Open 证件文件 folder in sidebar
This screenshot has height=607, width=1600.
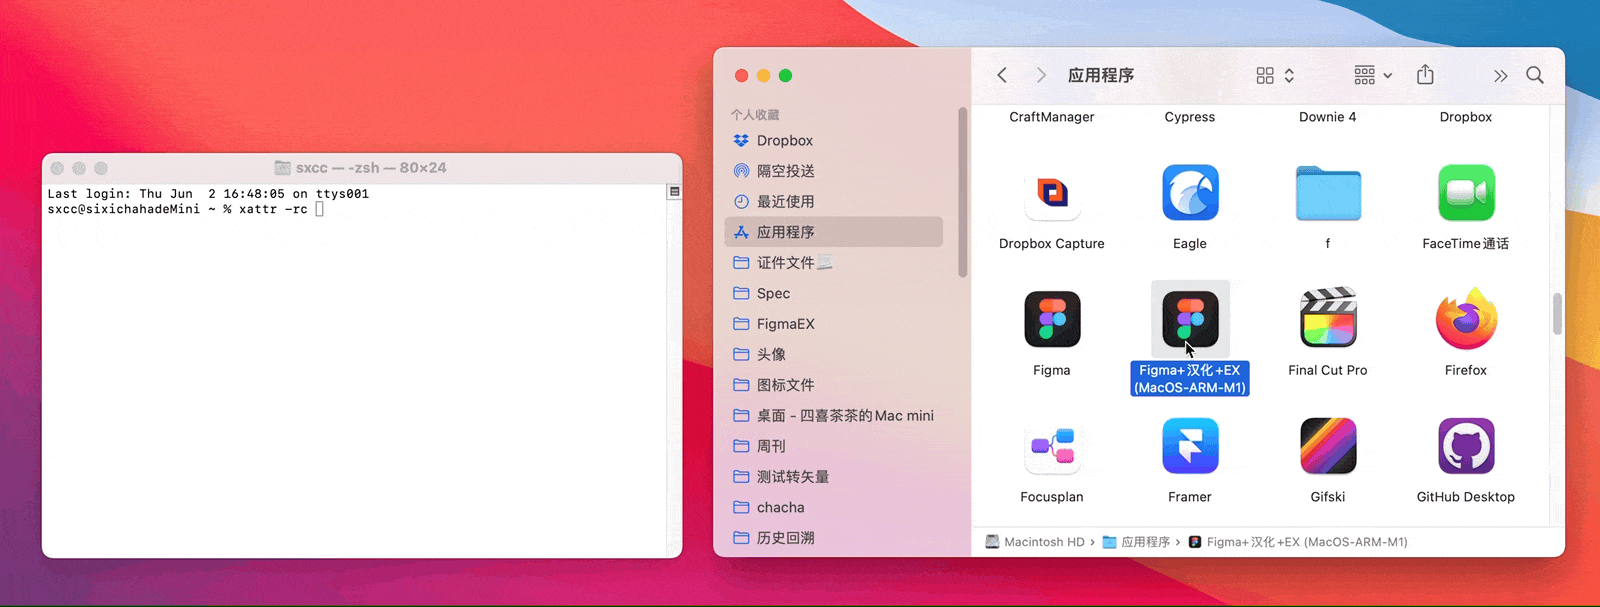point(834,263)
